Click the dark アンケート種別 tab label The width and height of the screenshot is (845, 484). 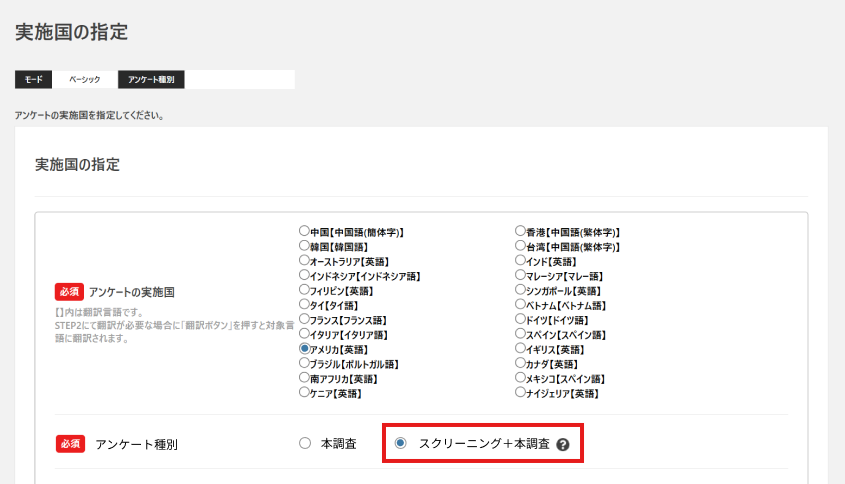point(151,79)
